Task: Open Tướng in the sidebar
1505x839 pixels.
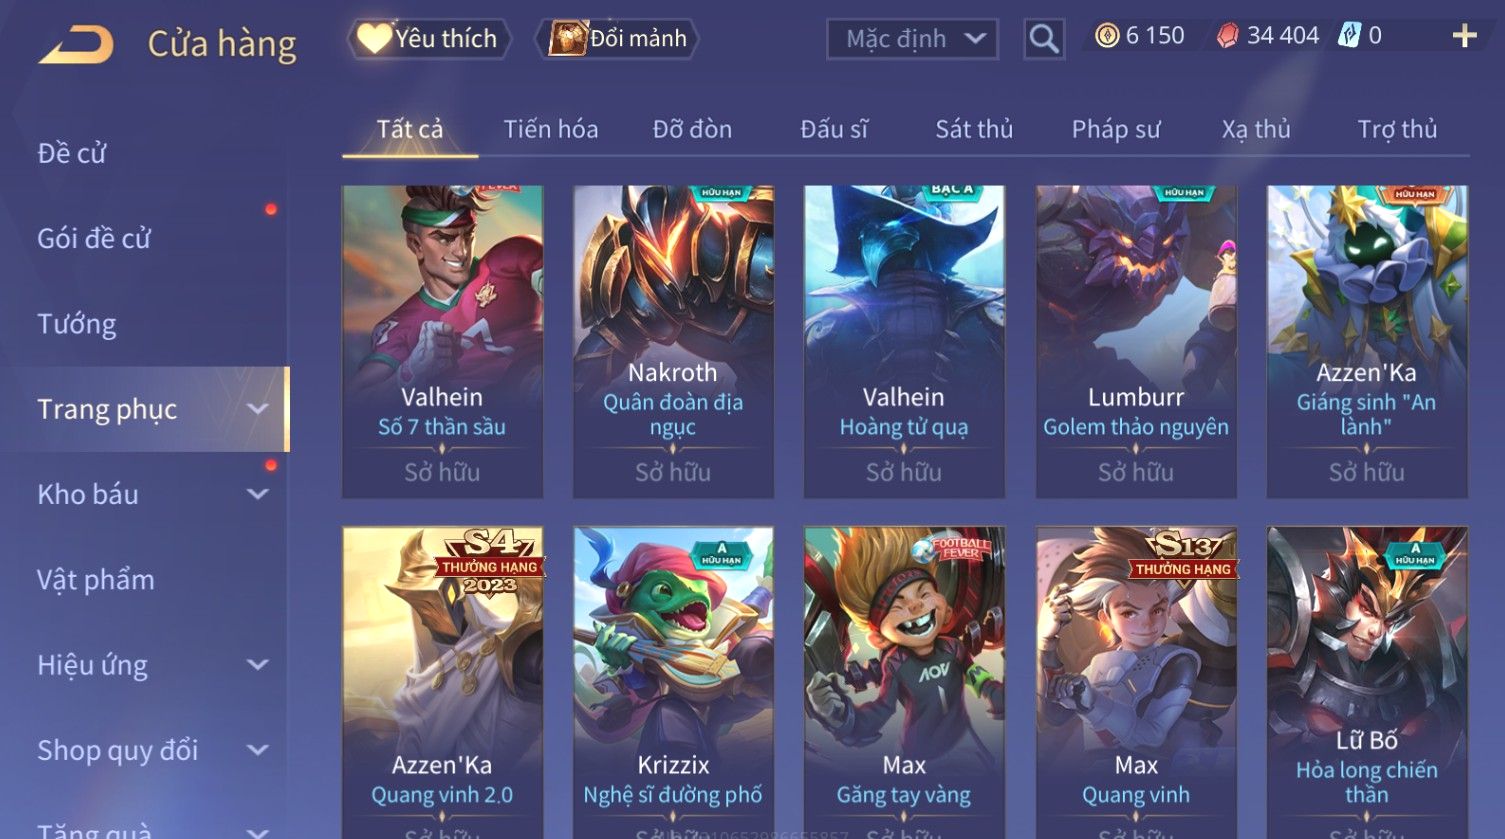Action: [x=77, y=324]
